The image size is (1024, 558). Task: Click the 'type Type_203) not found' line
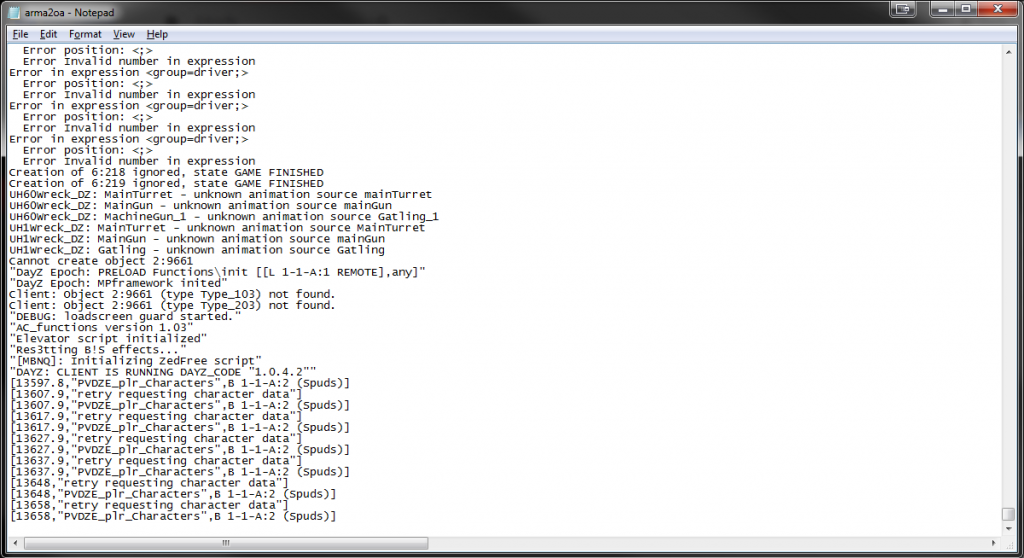172,306
